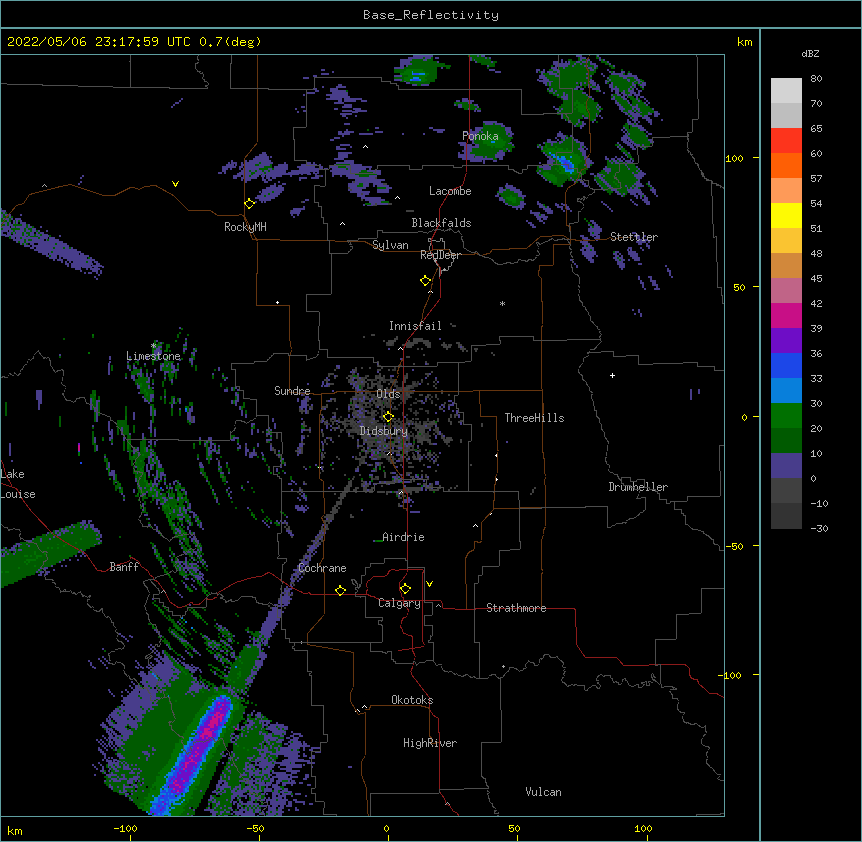Select the yellow v marker east of Calgary
This screenshot has height=842, width=862.
tap(429, 584)
